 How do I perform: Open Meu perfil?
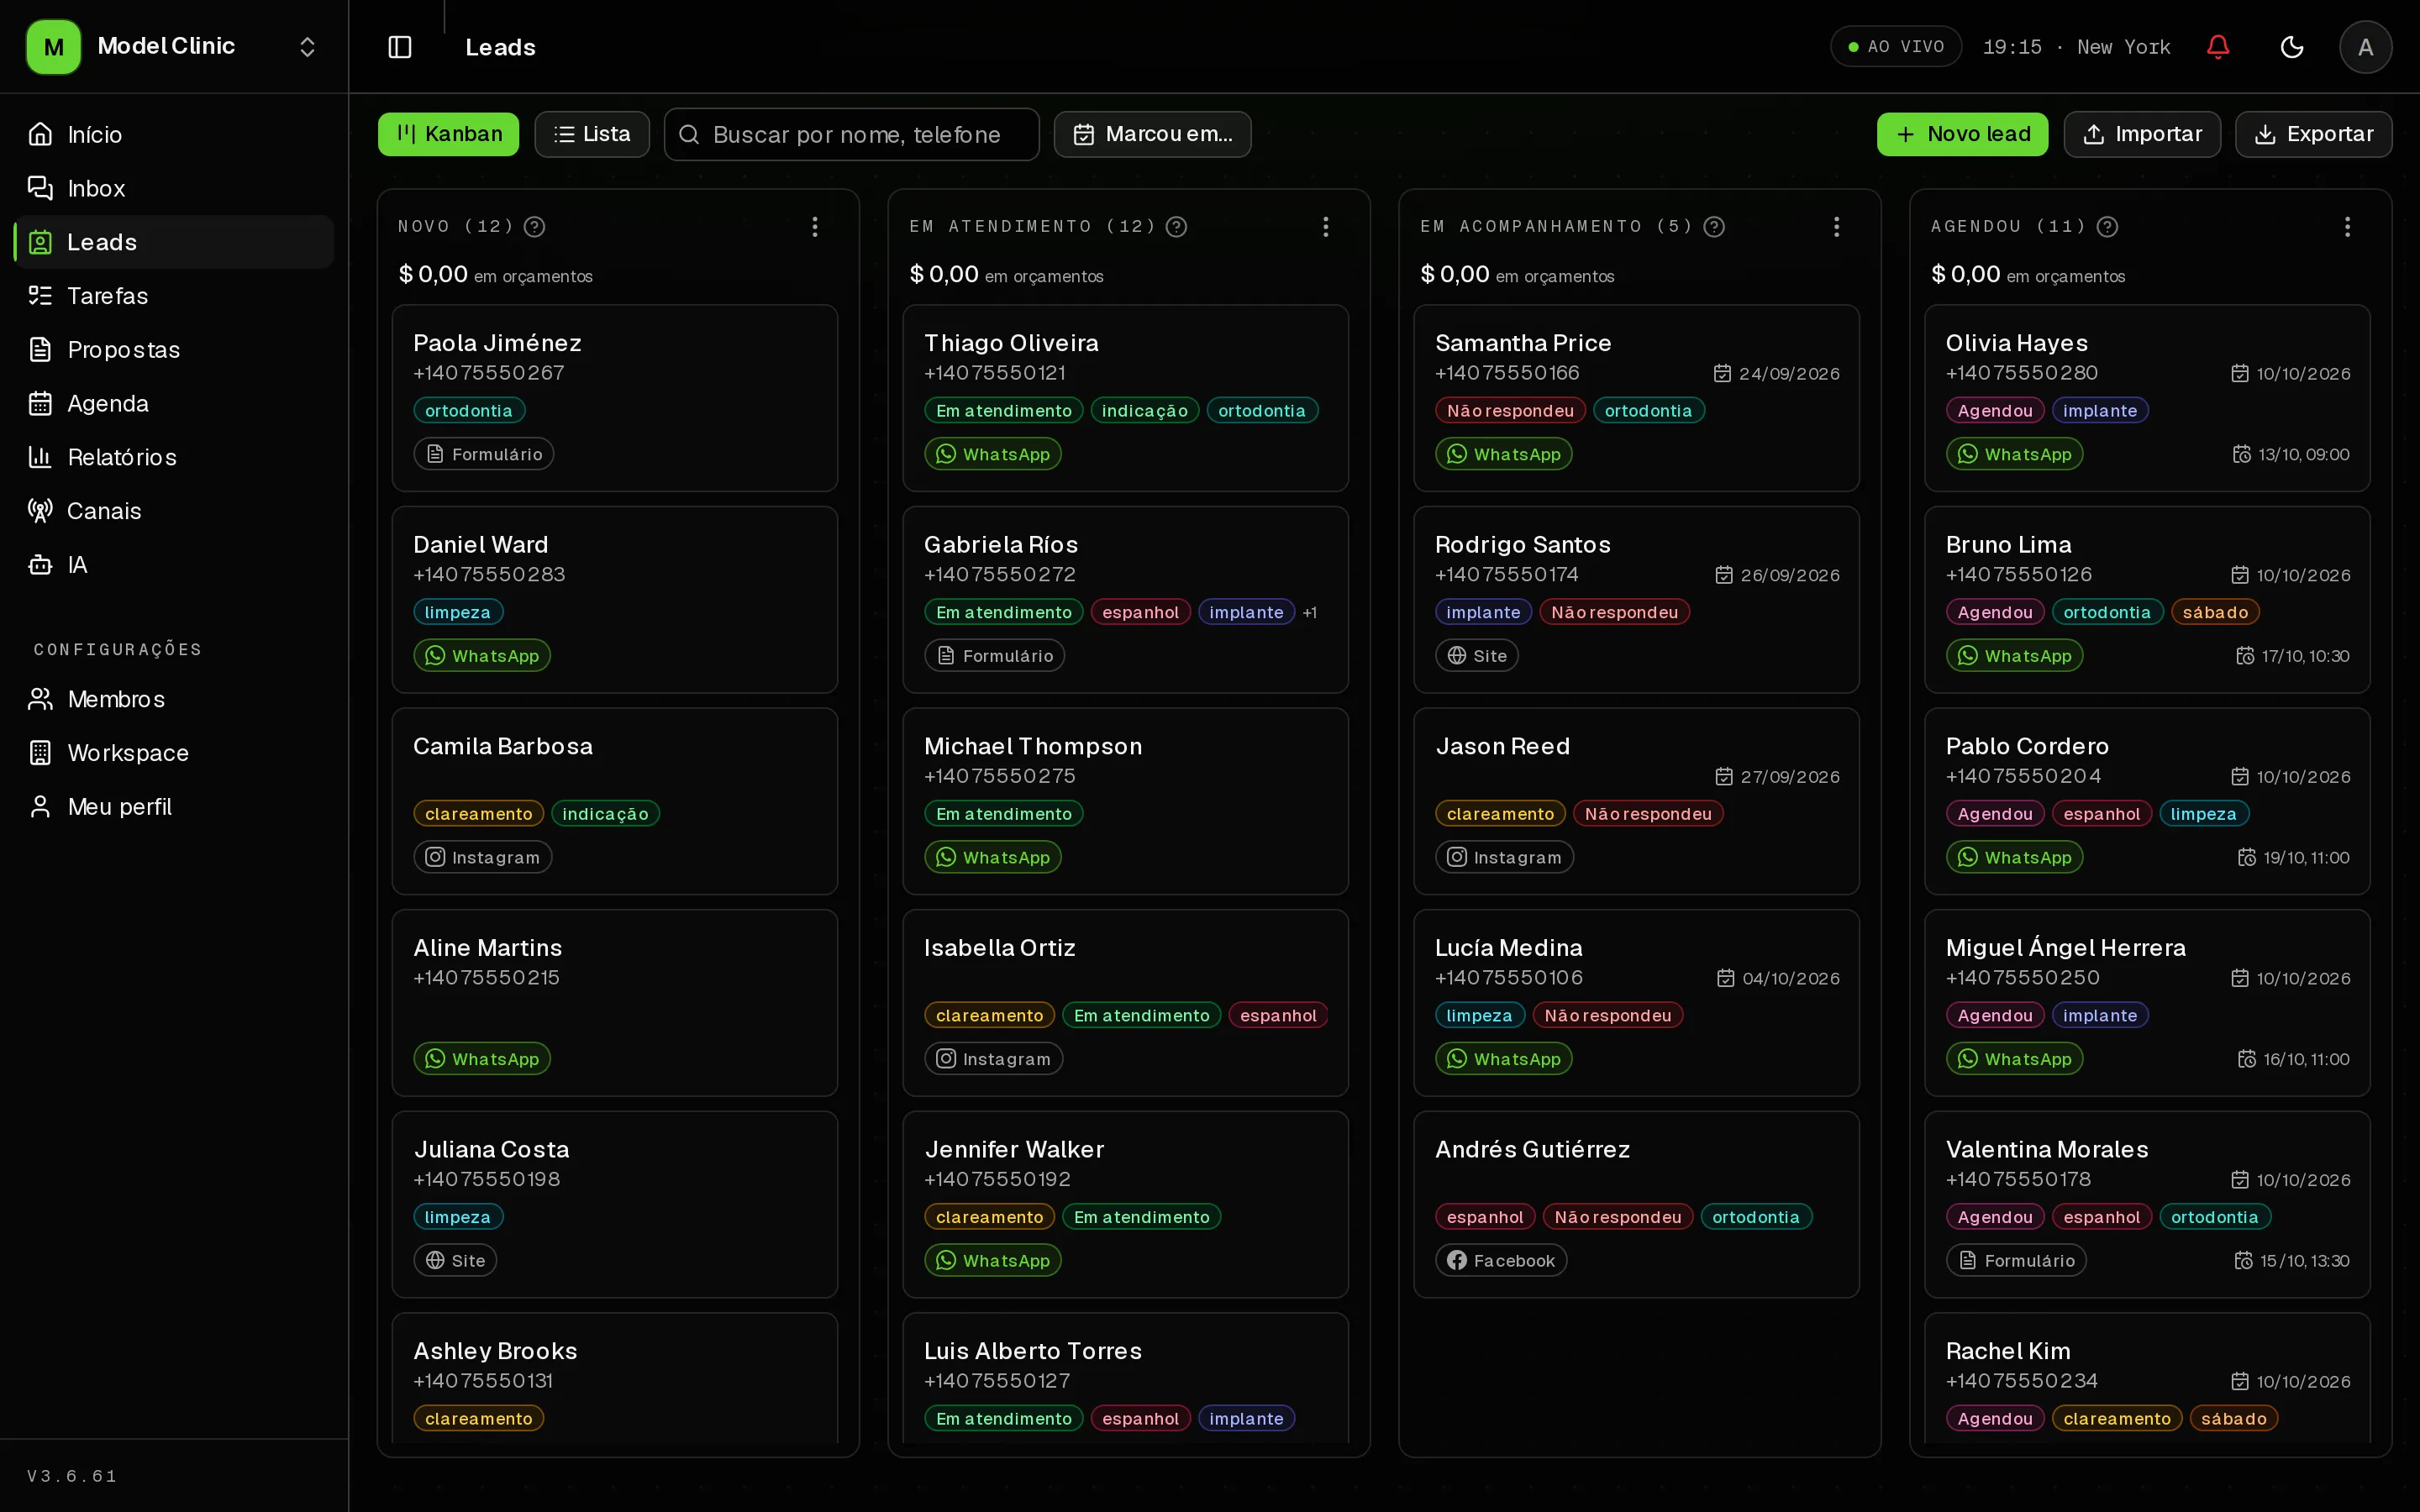(174, 807)
